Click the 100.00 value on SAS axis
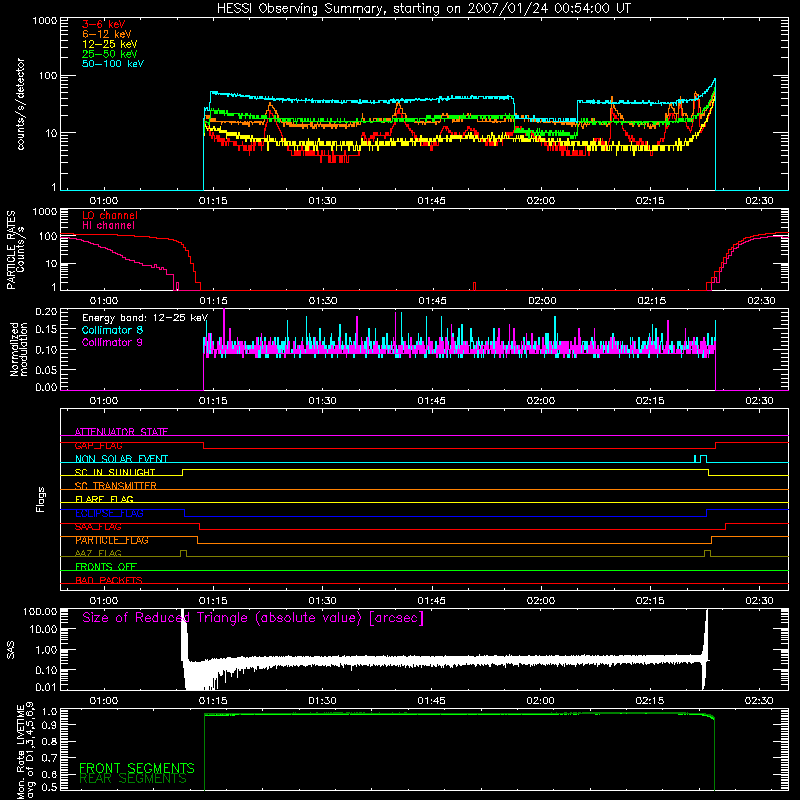800x800 pixels. 40,611
